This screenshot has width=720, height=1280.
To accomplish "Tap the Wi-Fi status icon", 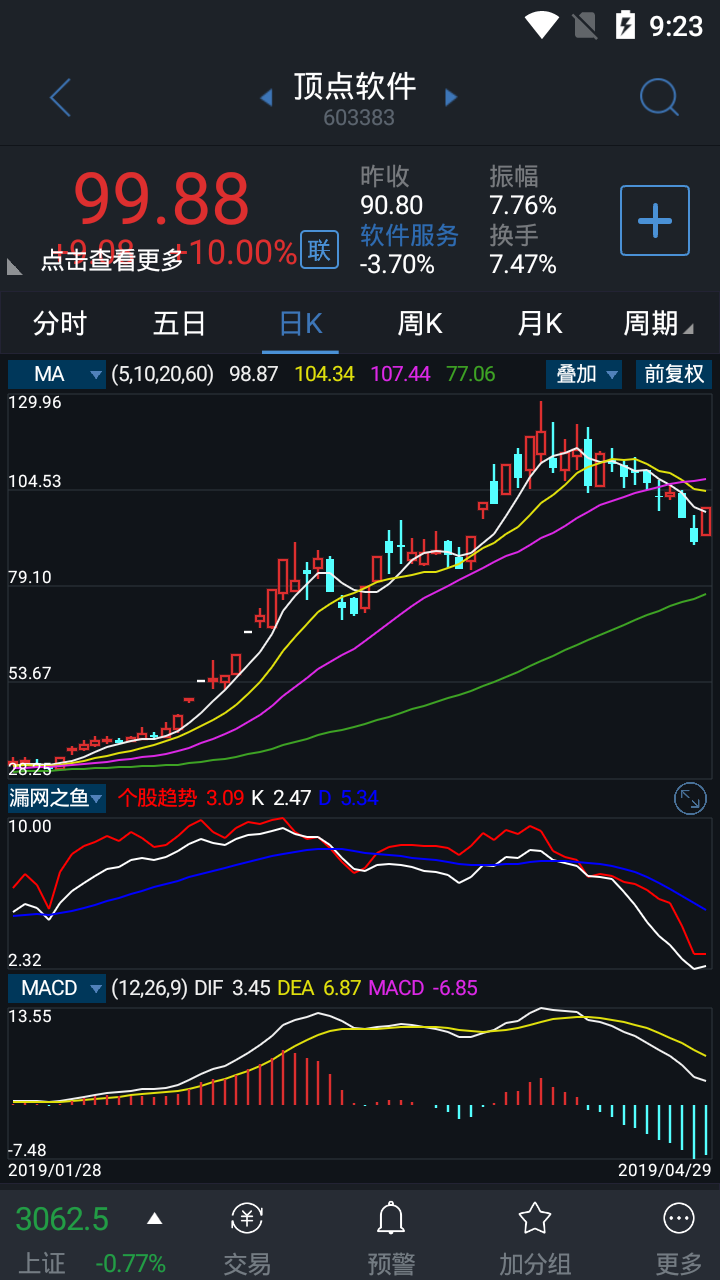I will click(x=541, y=25).
